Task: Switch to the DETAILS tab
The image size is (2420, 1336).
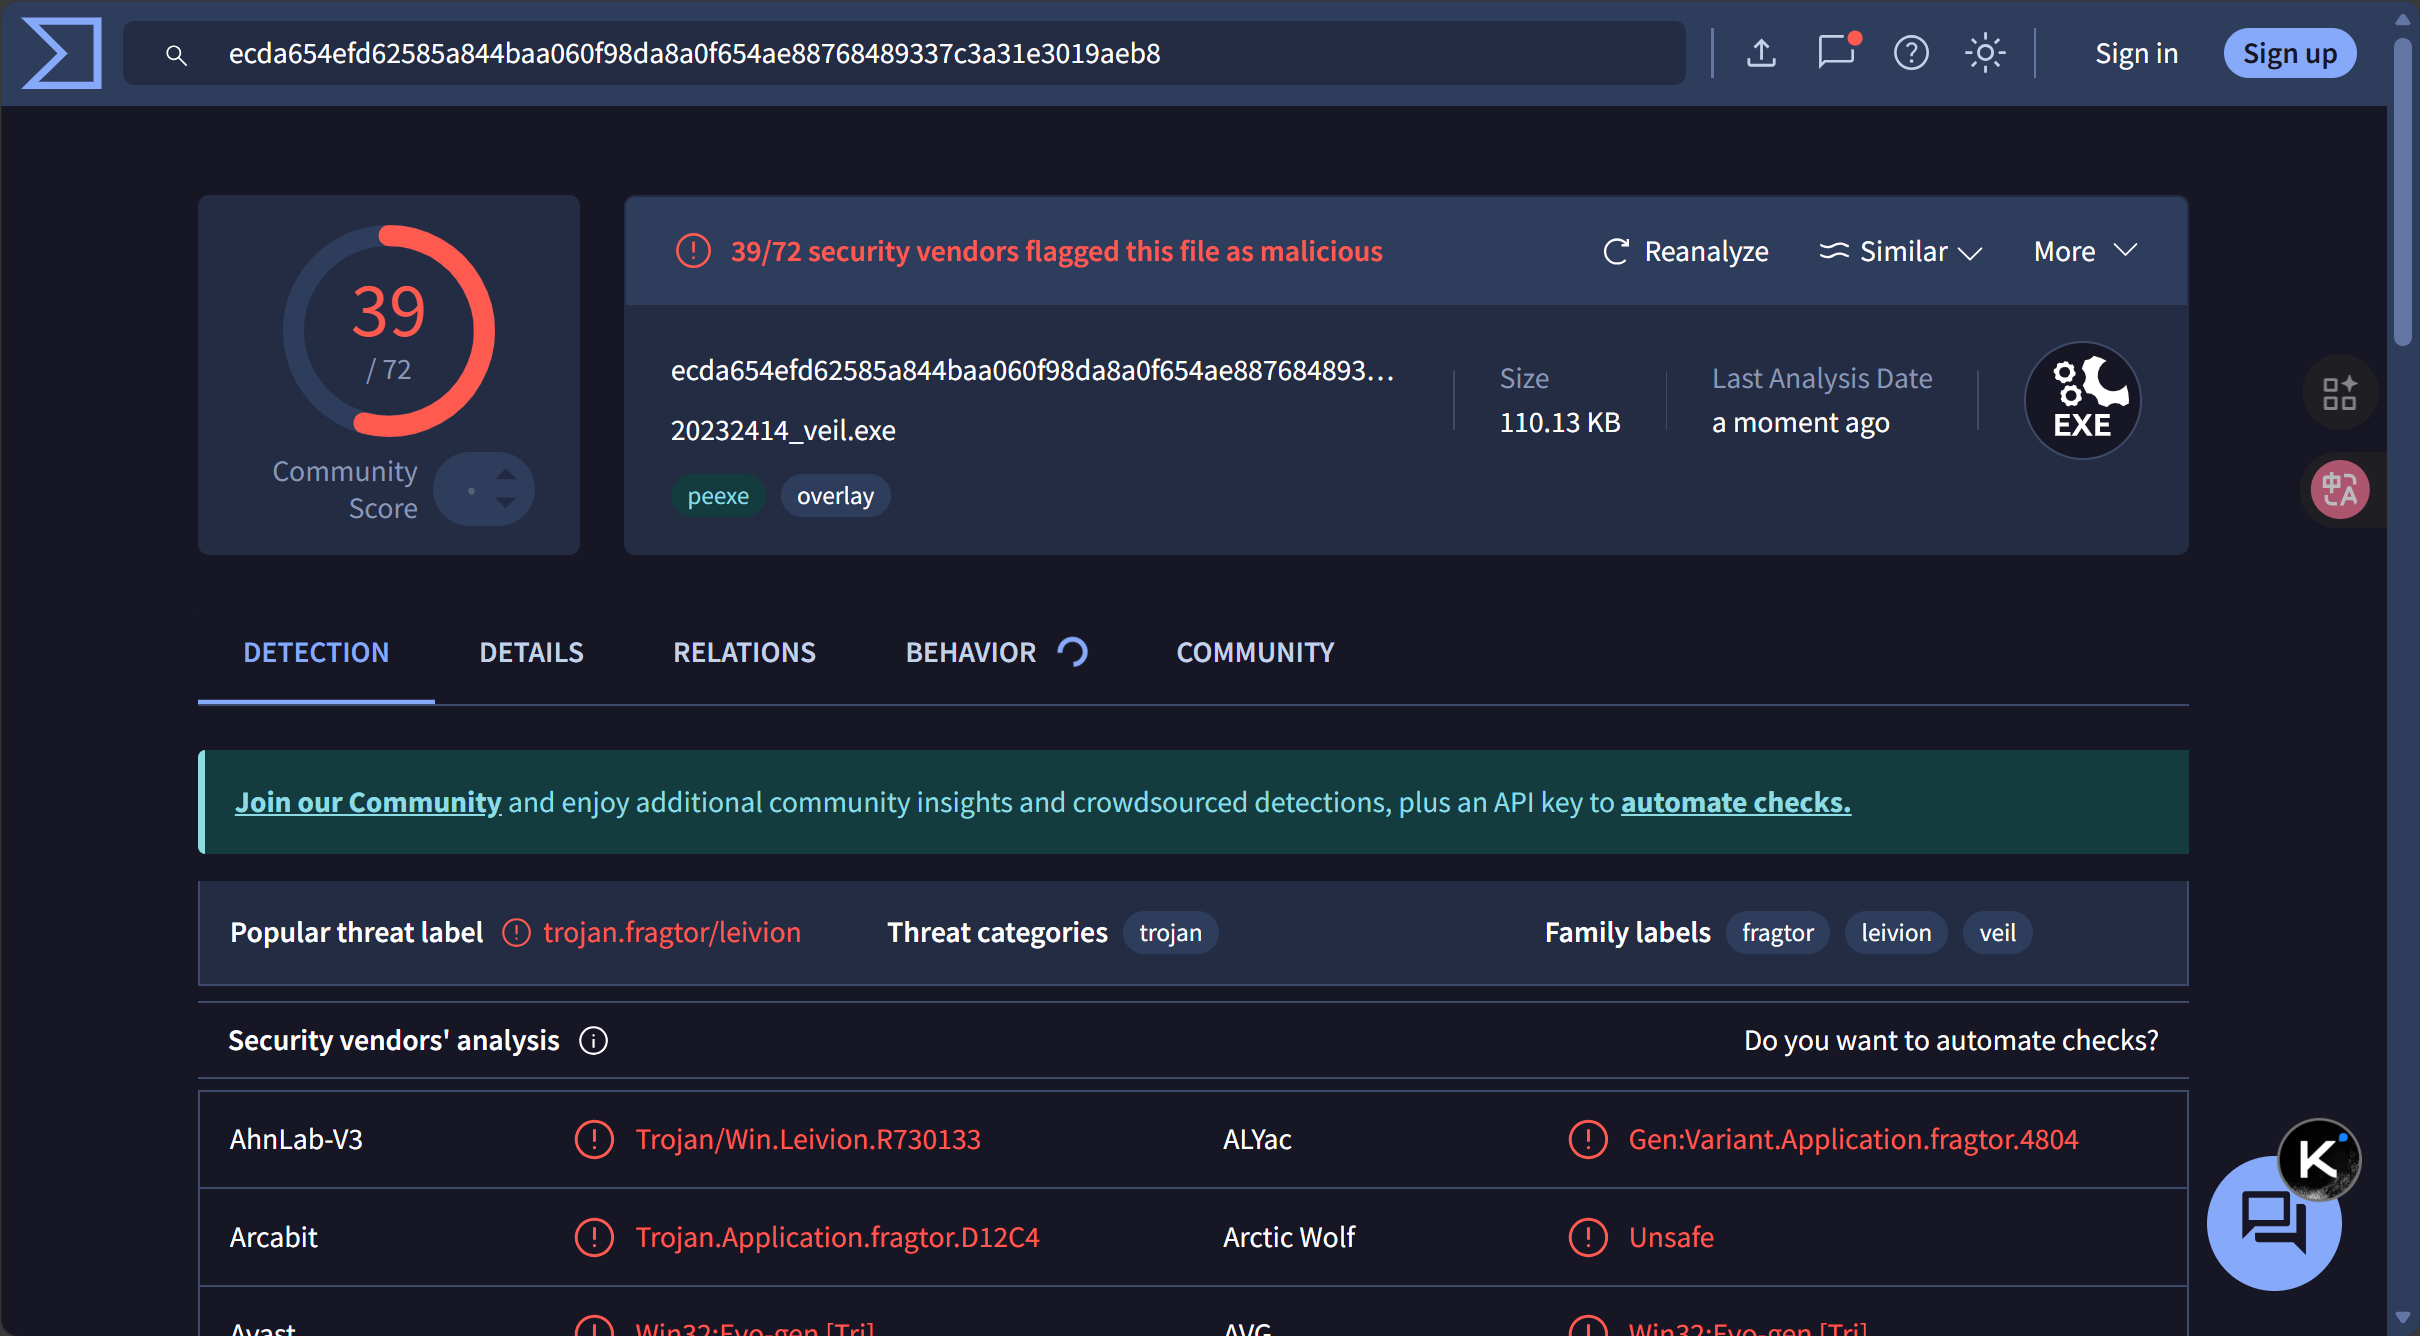Action: (x=531, y=652)
